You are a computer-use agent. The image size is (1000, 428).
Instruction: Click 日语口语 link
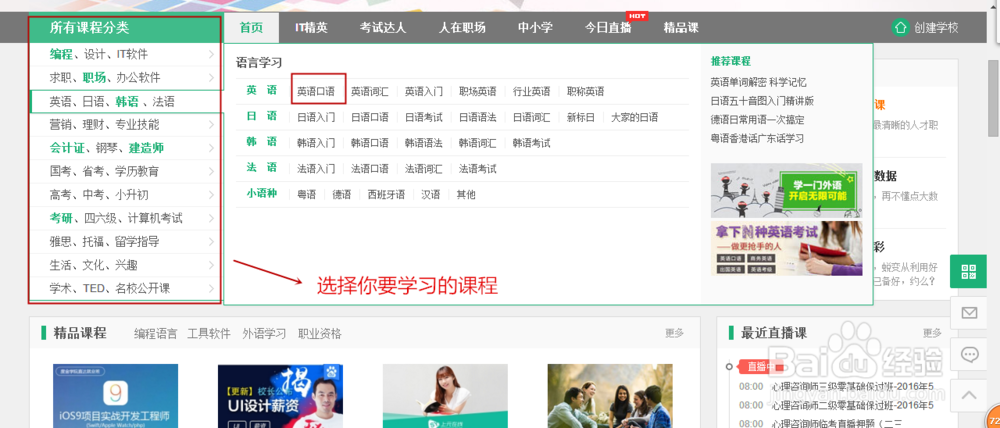370,117
